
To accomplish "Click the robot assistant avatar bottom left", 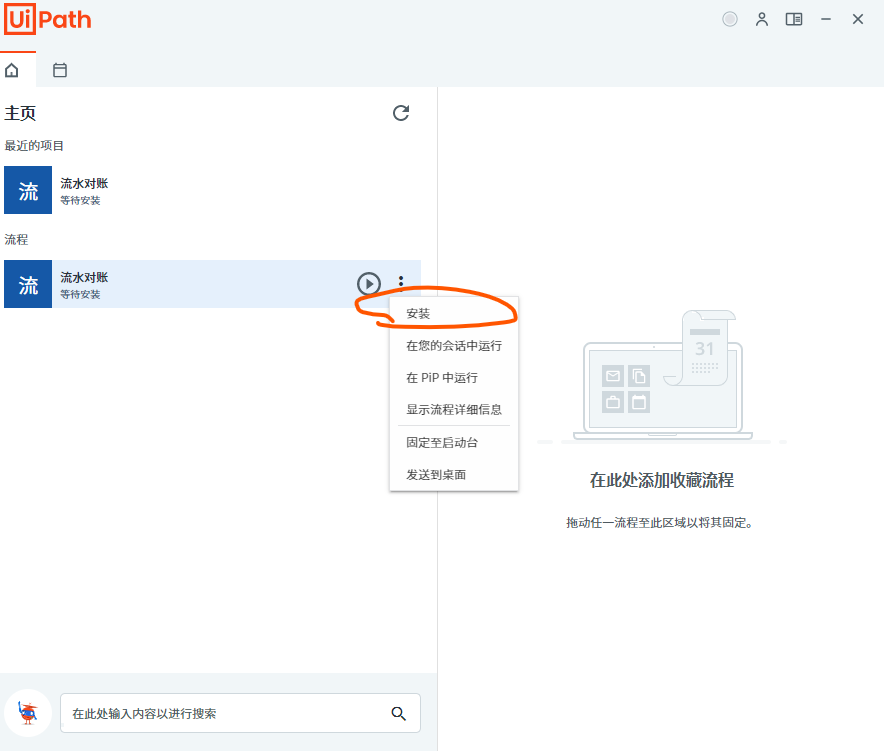I will 27,713.
